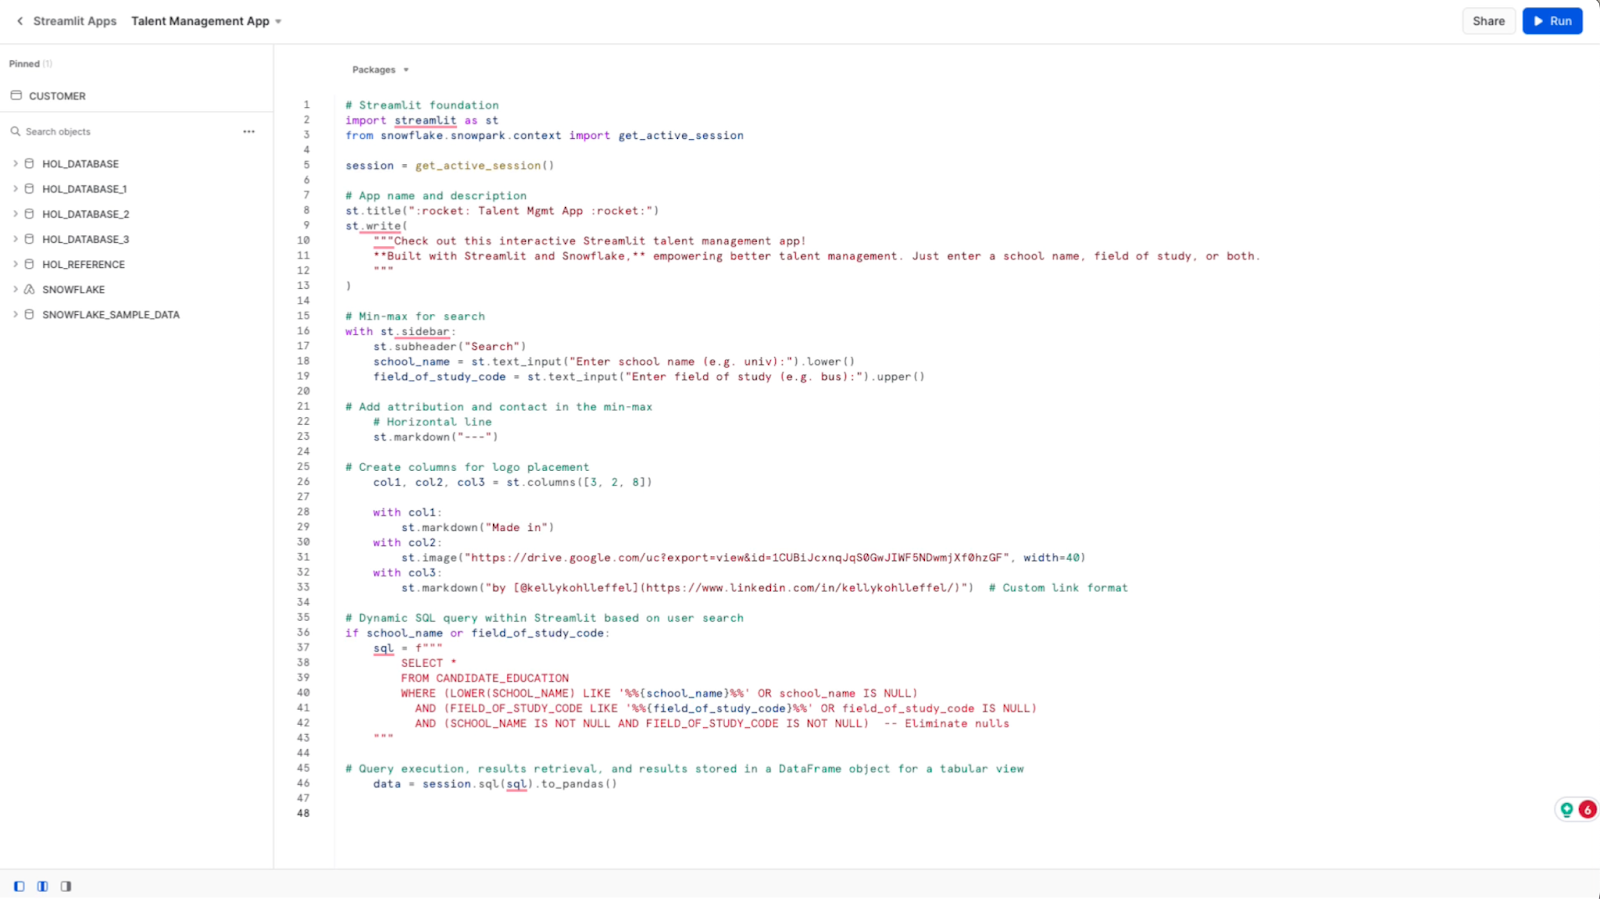1600x899 pixels.
Task: Click the 'col1, col2, col3 = st.columns' line
Action: coord(513,482)
